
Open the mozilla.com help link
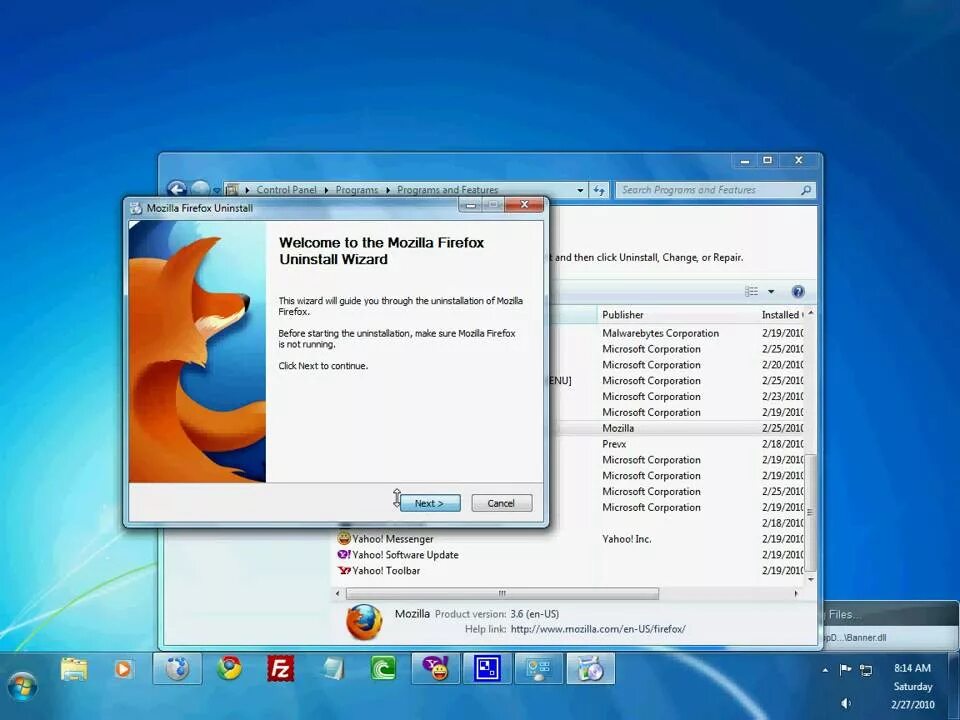pyautogui.click(x=598, y=629)
